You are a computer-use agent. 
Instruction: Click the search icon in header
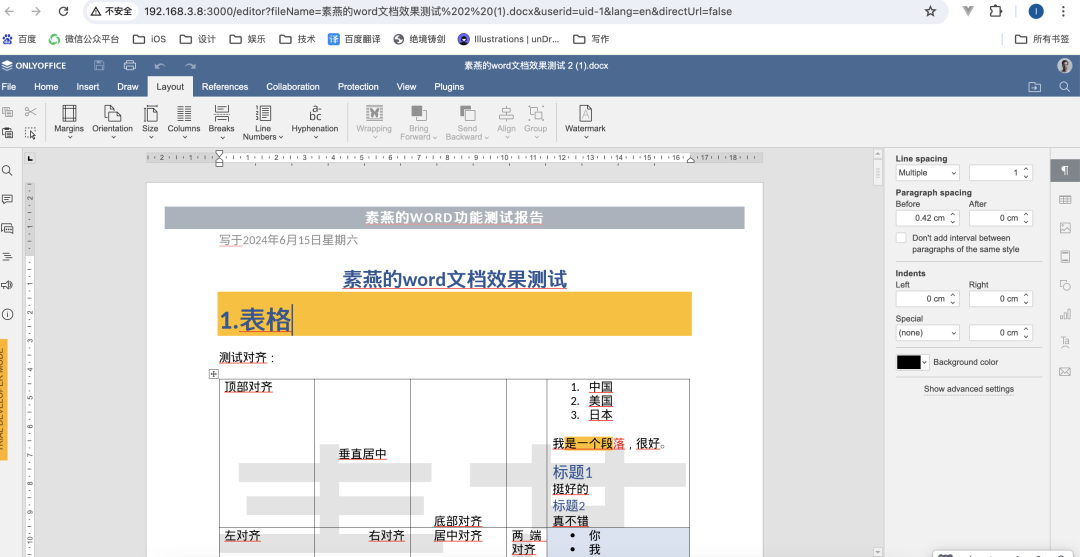click(1065, 87)
